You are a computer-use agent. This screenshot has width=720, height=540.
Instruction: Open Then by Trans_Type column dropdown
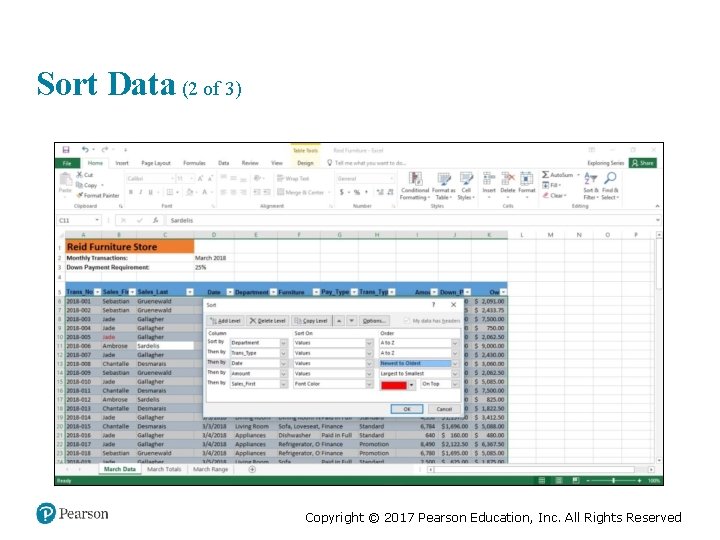pyautogui.click(x=283, y=353)
